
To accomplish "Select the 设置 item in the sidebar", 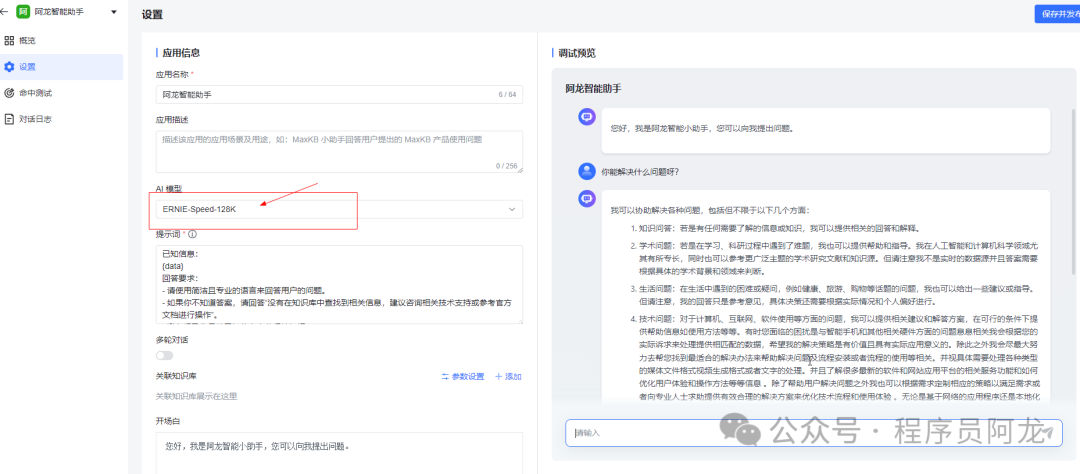I will point(27,67).
